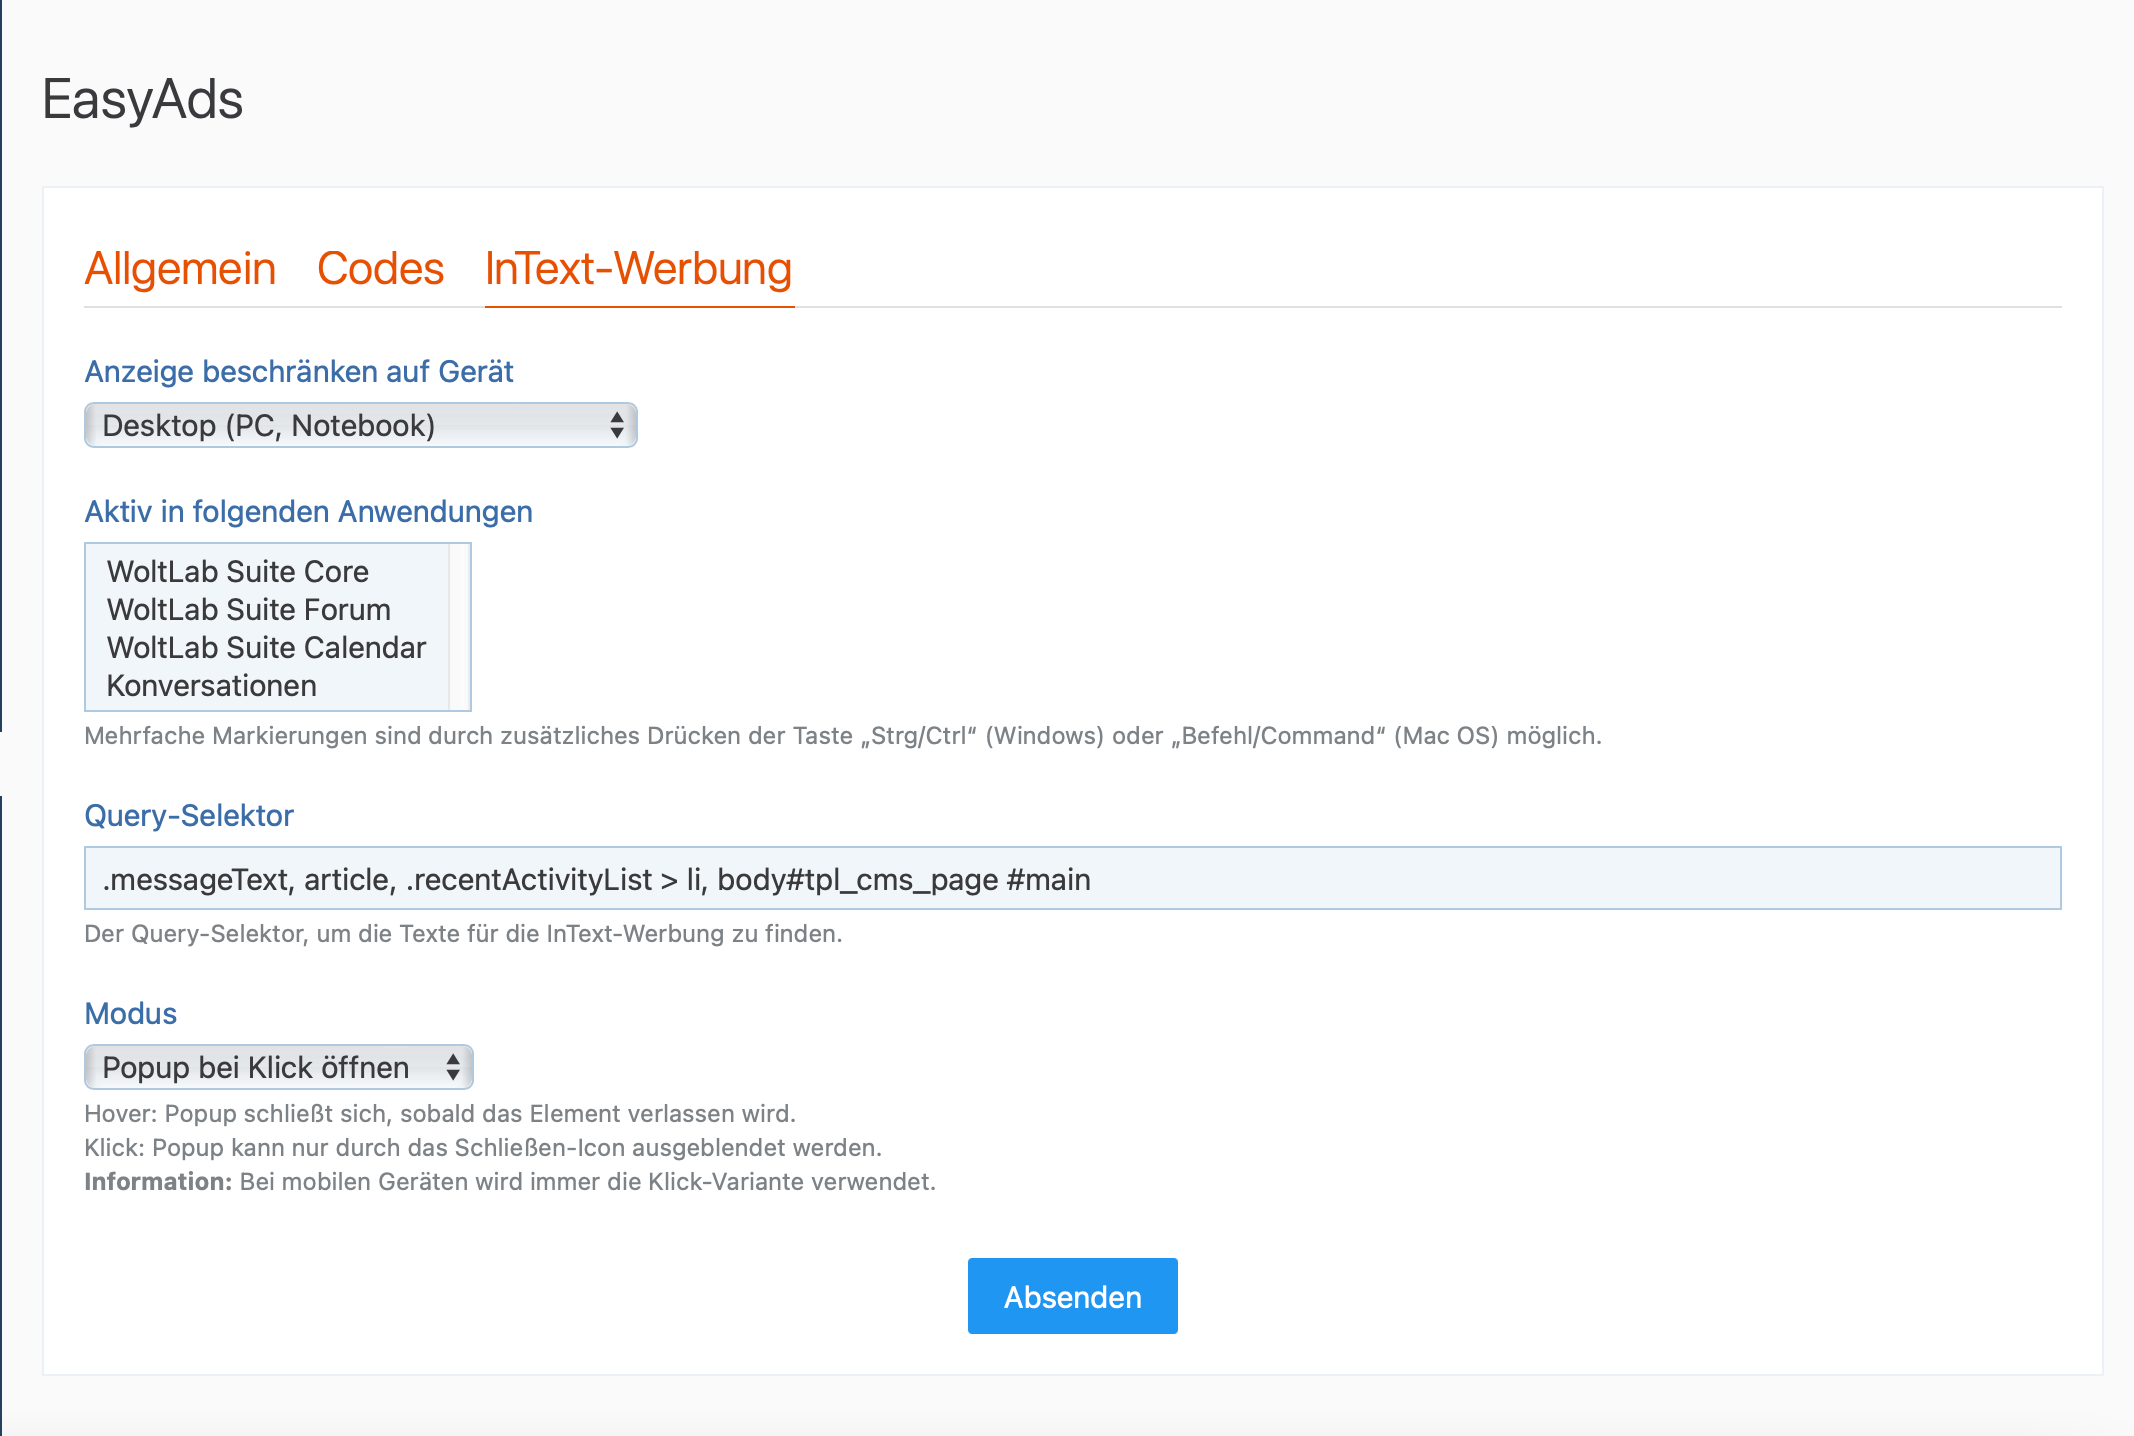Pick Konversationen in the applications list
This screenshot has height=1436, width=2134.
coord(212,685)
